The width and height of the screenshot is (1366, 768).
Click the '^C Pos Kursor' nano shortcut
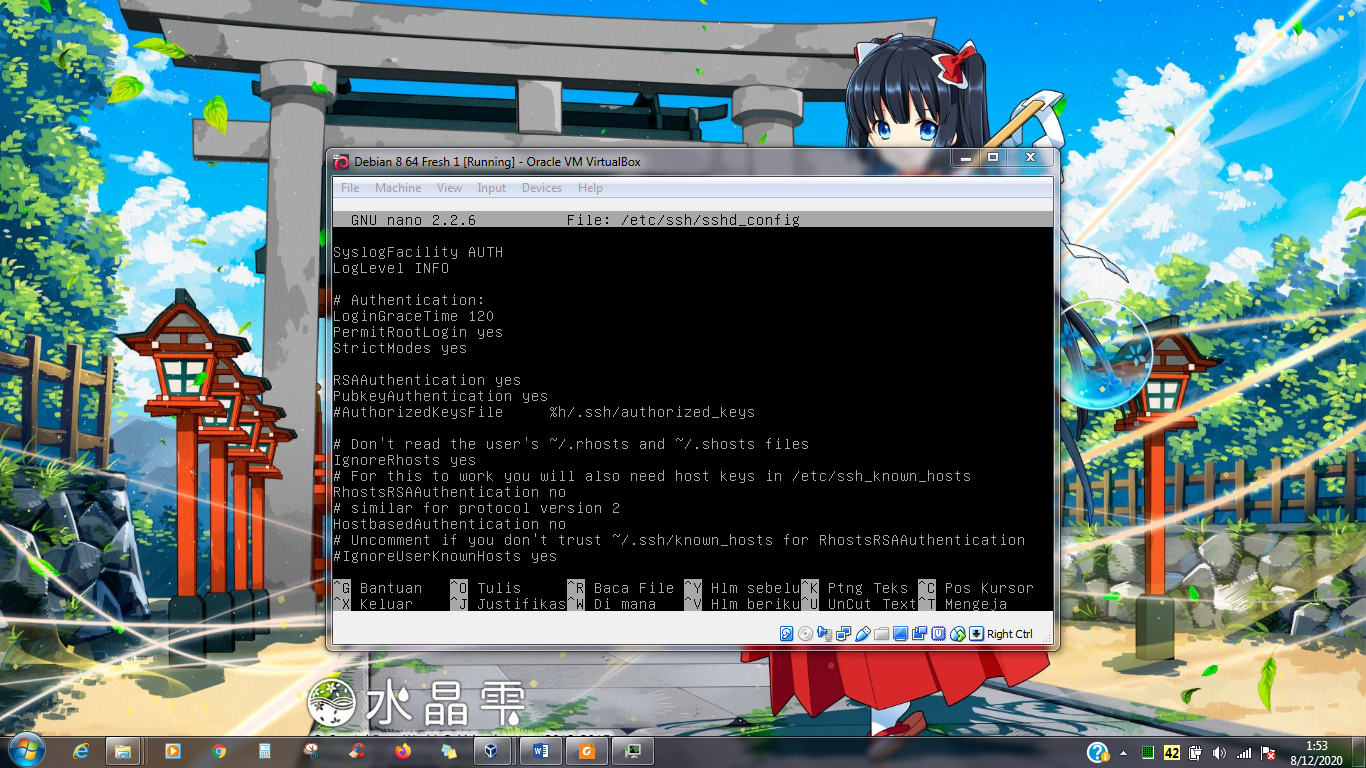click(976, 588)
